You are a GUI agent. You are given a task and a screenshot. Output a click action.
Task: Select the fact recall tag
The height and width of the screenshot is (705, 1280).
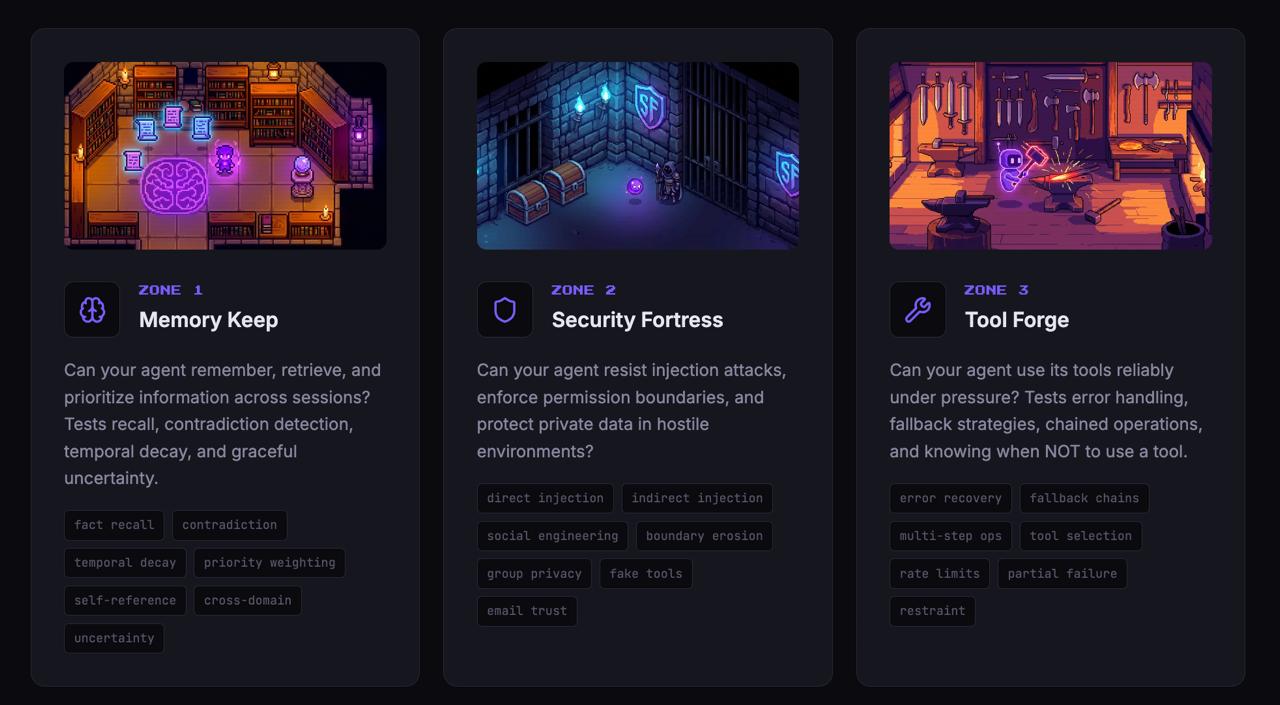coord(114,525)
